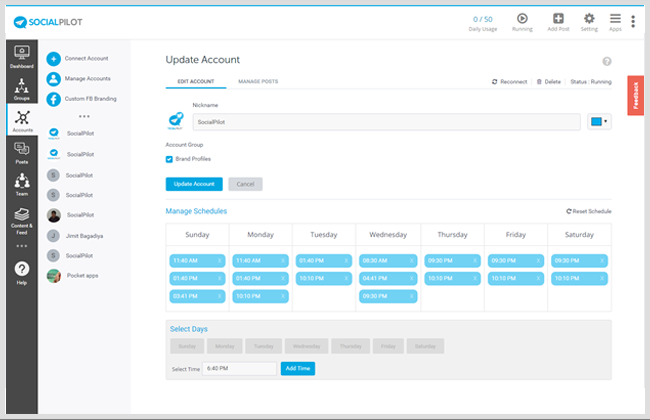Click Thursday 09:30 PM time slot

pos(452,261)
